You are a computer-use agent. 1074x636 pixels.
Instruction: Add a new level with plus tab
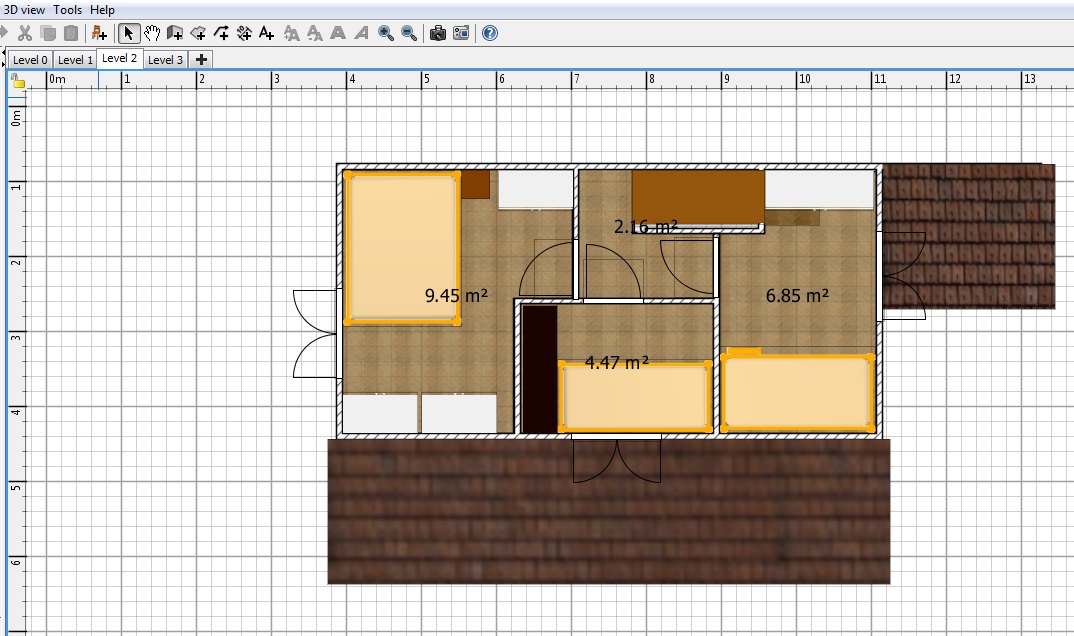click(201, 60)
